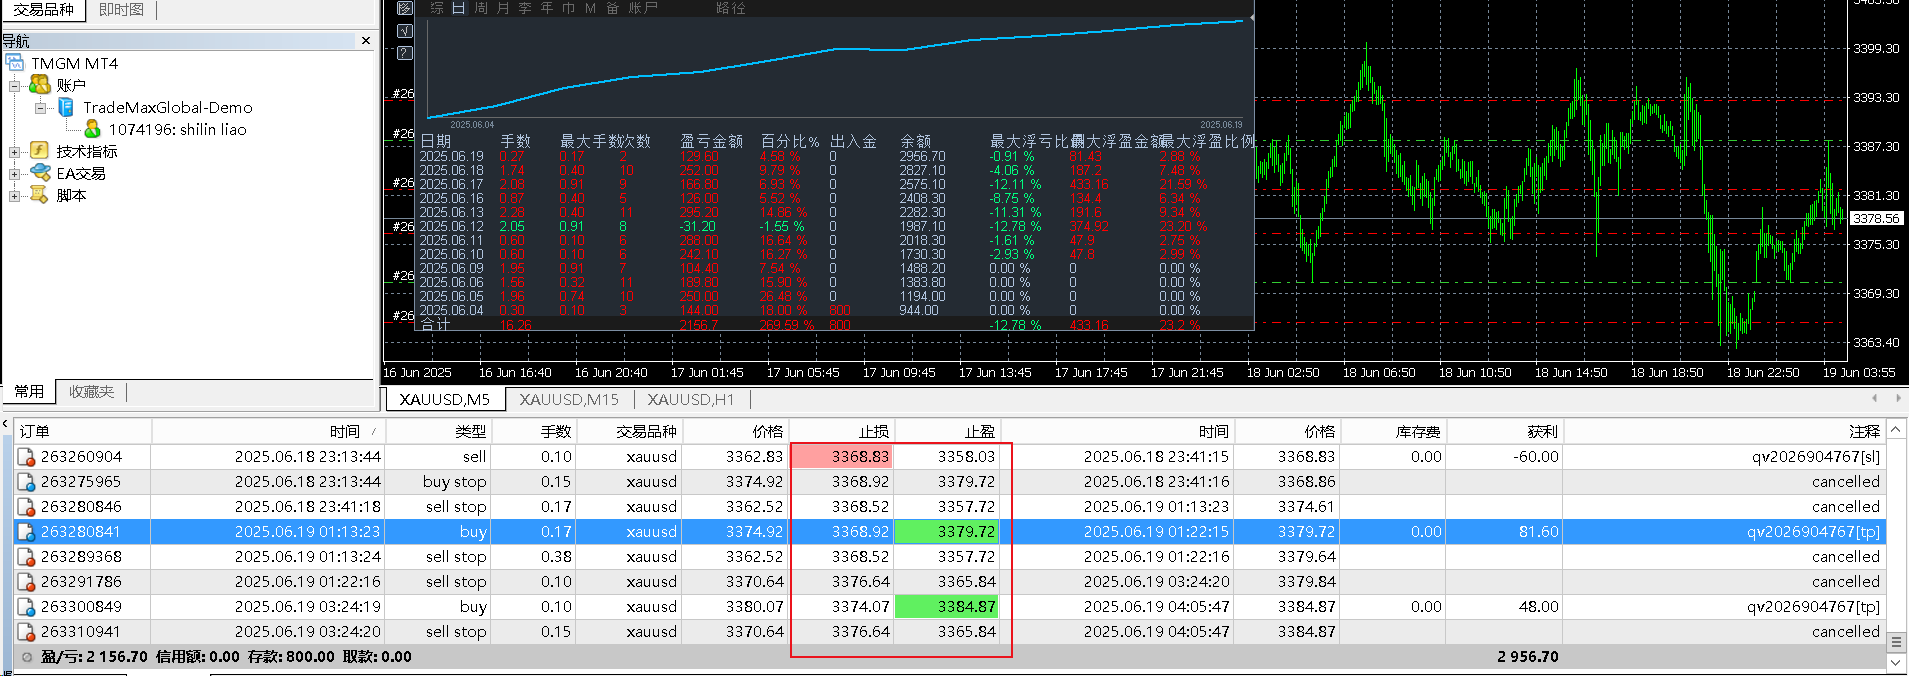Click the red 3368.83 stop-loss cell
The image size is (1909, 676).
pyautogui.click(x=841, y=456)
